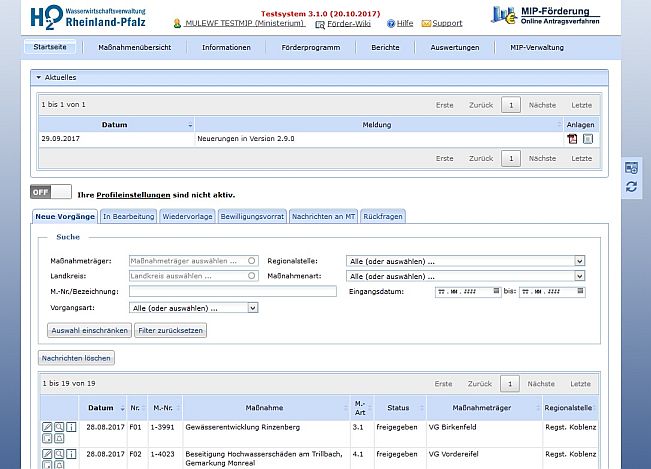Screen dimensions: 651x469
Task: Open the MIP-Verwaltung menu
Action: (x=537, y=47)
